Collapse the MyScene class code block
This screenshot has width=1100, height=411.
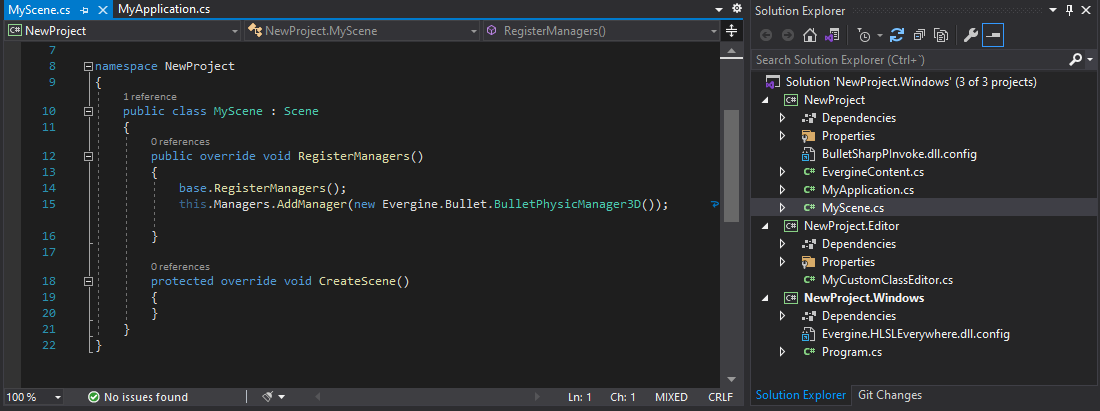pyautogui.click(x=88, y=111)
